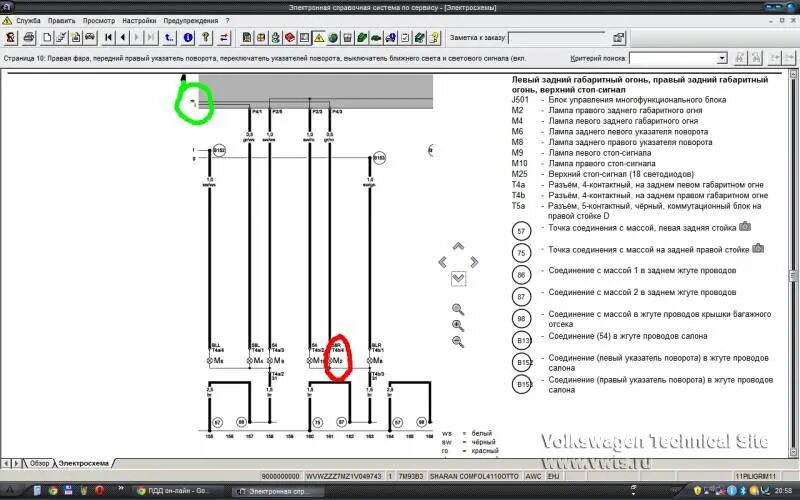Open the Служба menu

click(x=28, y=21)
